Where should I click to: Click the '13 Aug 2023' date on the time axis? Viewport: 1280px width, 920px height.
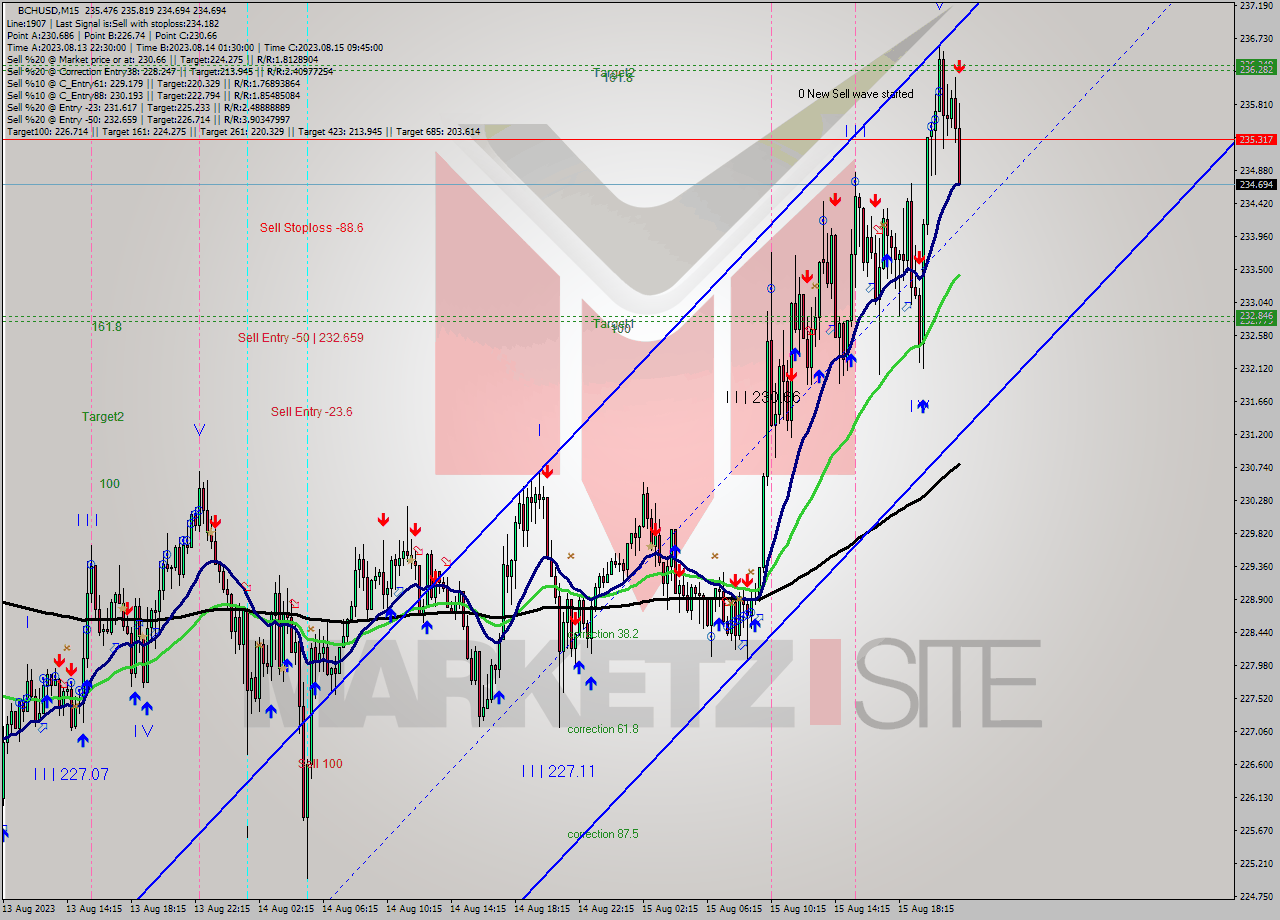pyautogui.click(x=29, y=909)
